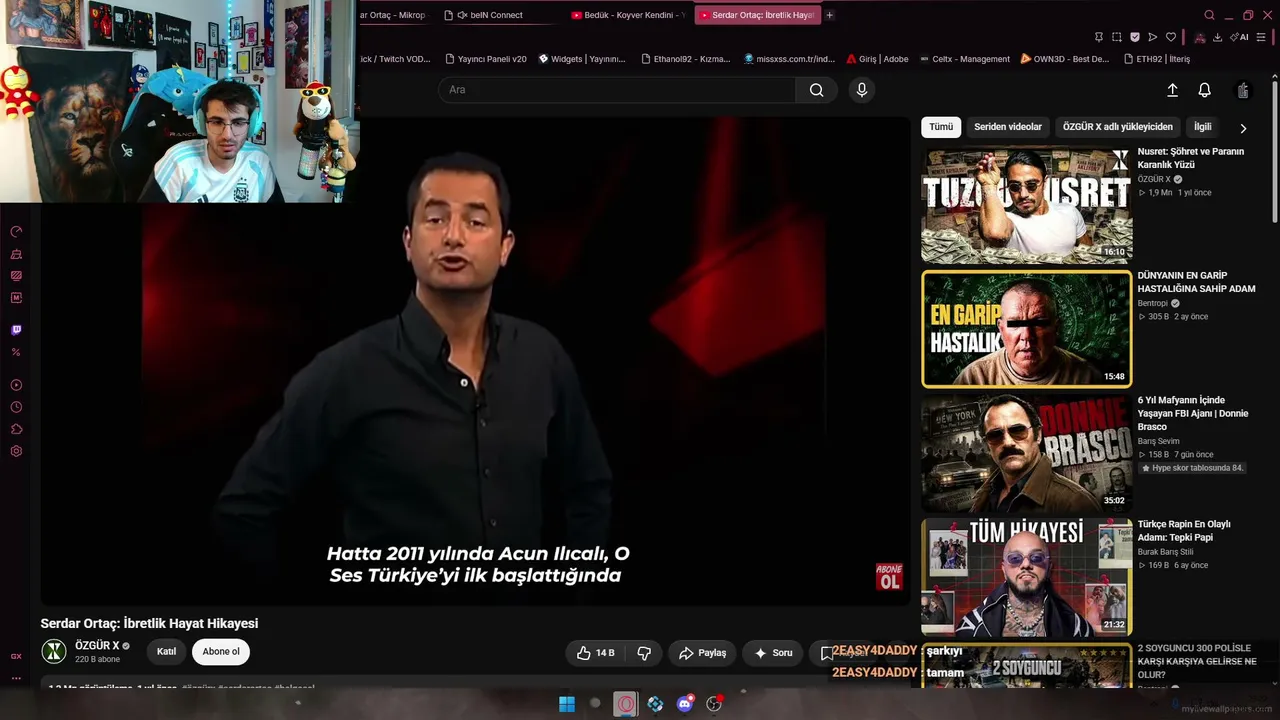Open History clock icon in sidebar
The image size is (1280, 720).
click(x=16, y=407)
